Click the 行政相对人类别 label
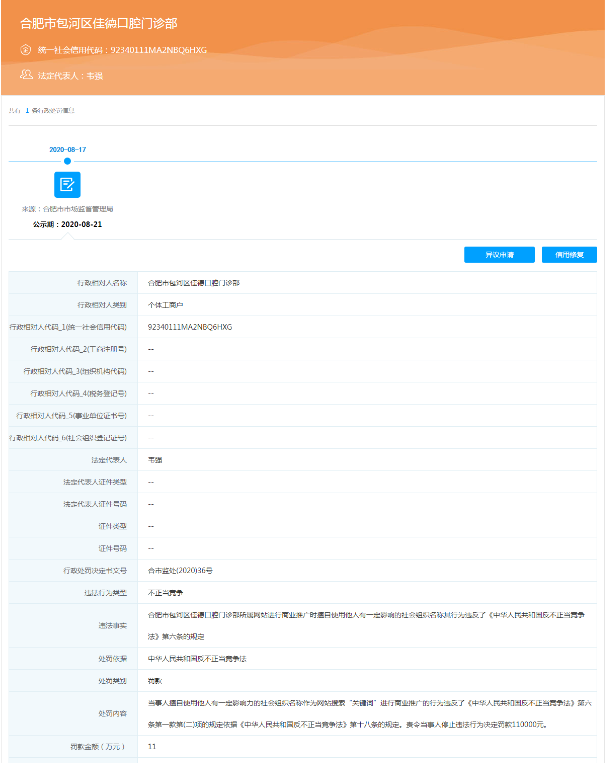The width and height of the screenshot is (607, 763). click(102, 305)
